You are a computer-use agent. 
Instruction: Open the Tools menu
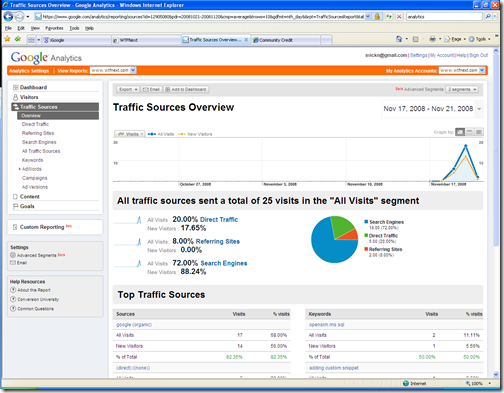[74, 28]
